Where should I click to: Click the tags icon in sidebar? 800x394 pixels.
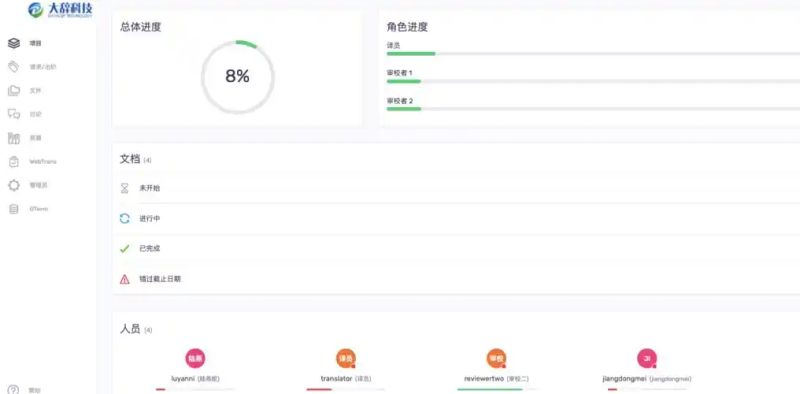tap(14, 67)
